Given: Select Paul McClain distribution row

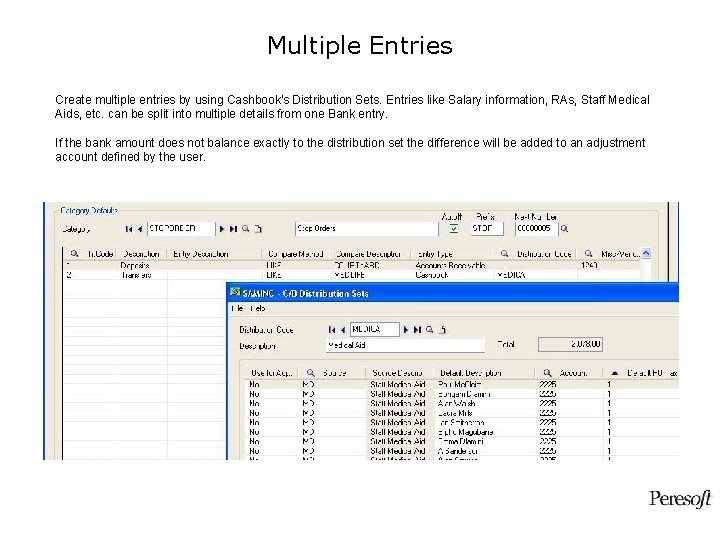Looking at the screenshot, I should (461, 384).
